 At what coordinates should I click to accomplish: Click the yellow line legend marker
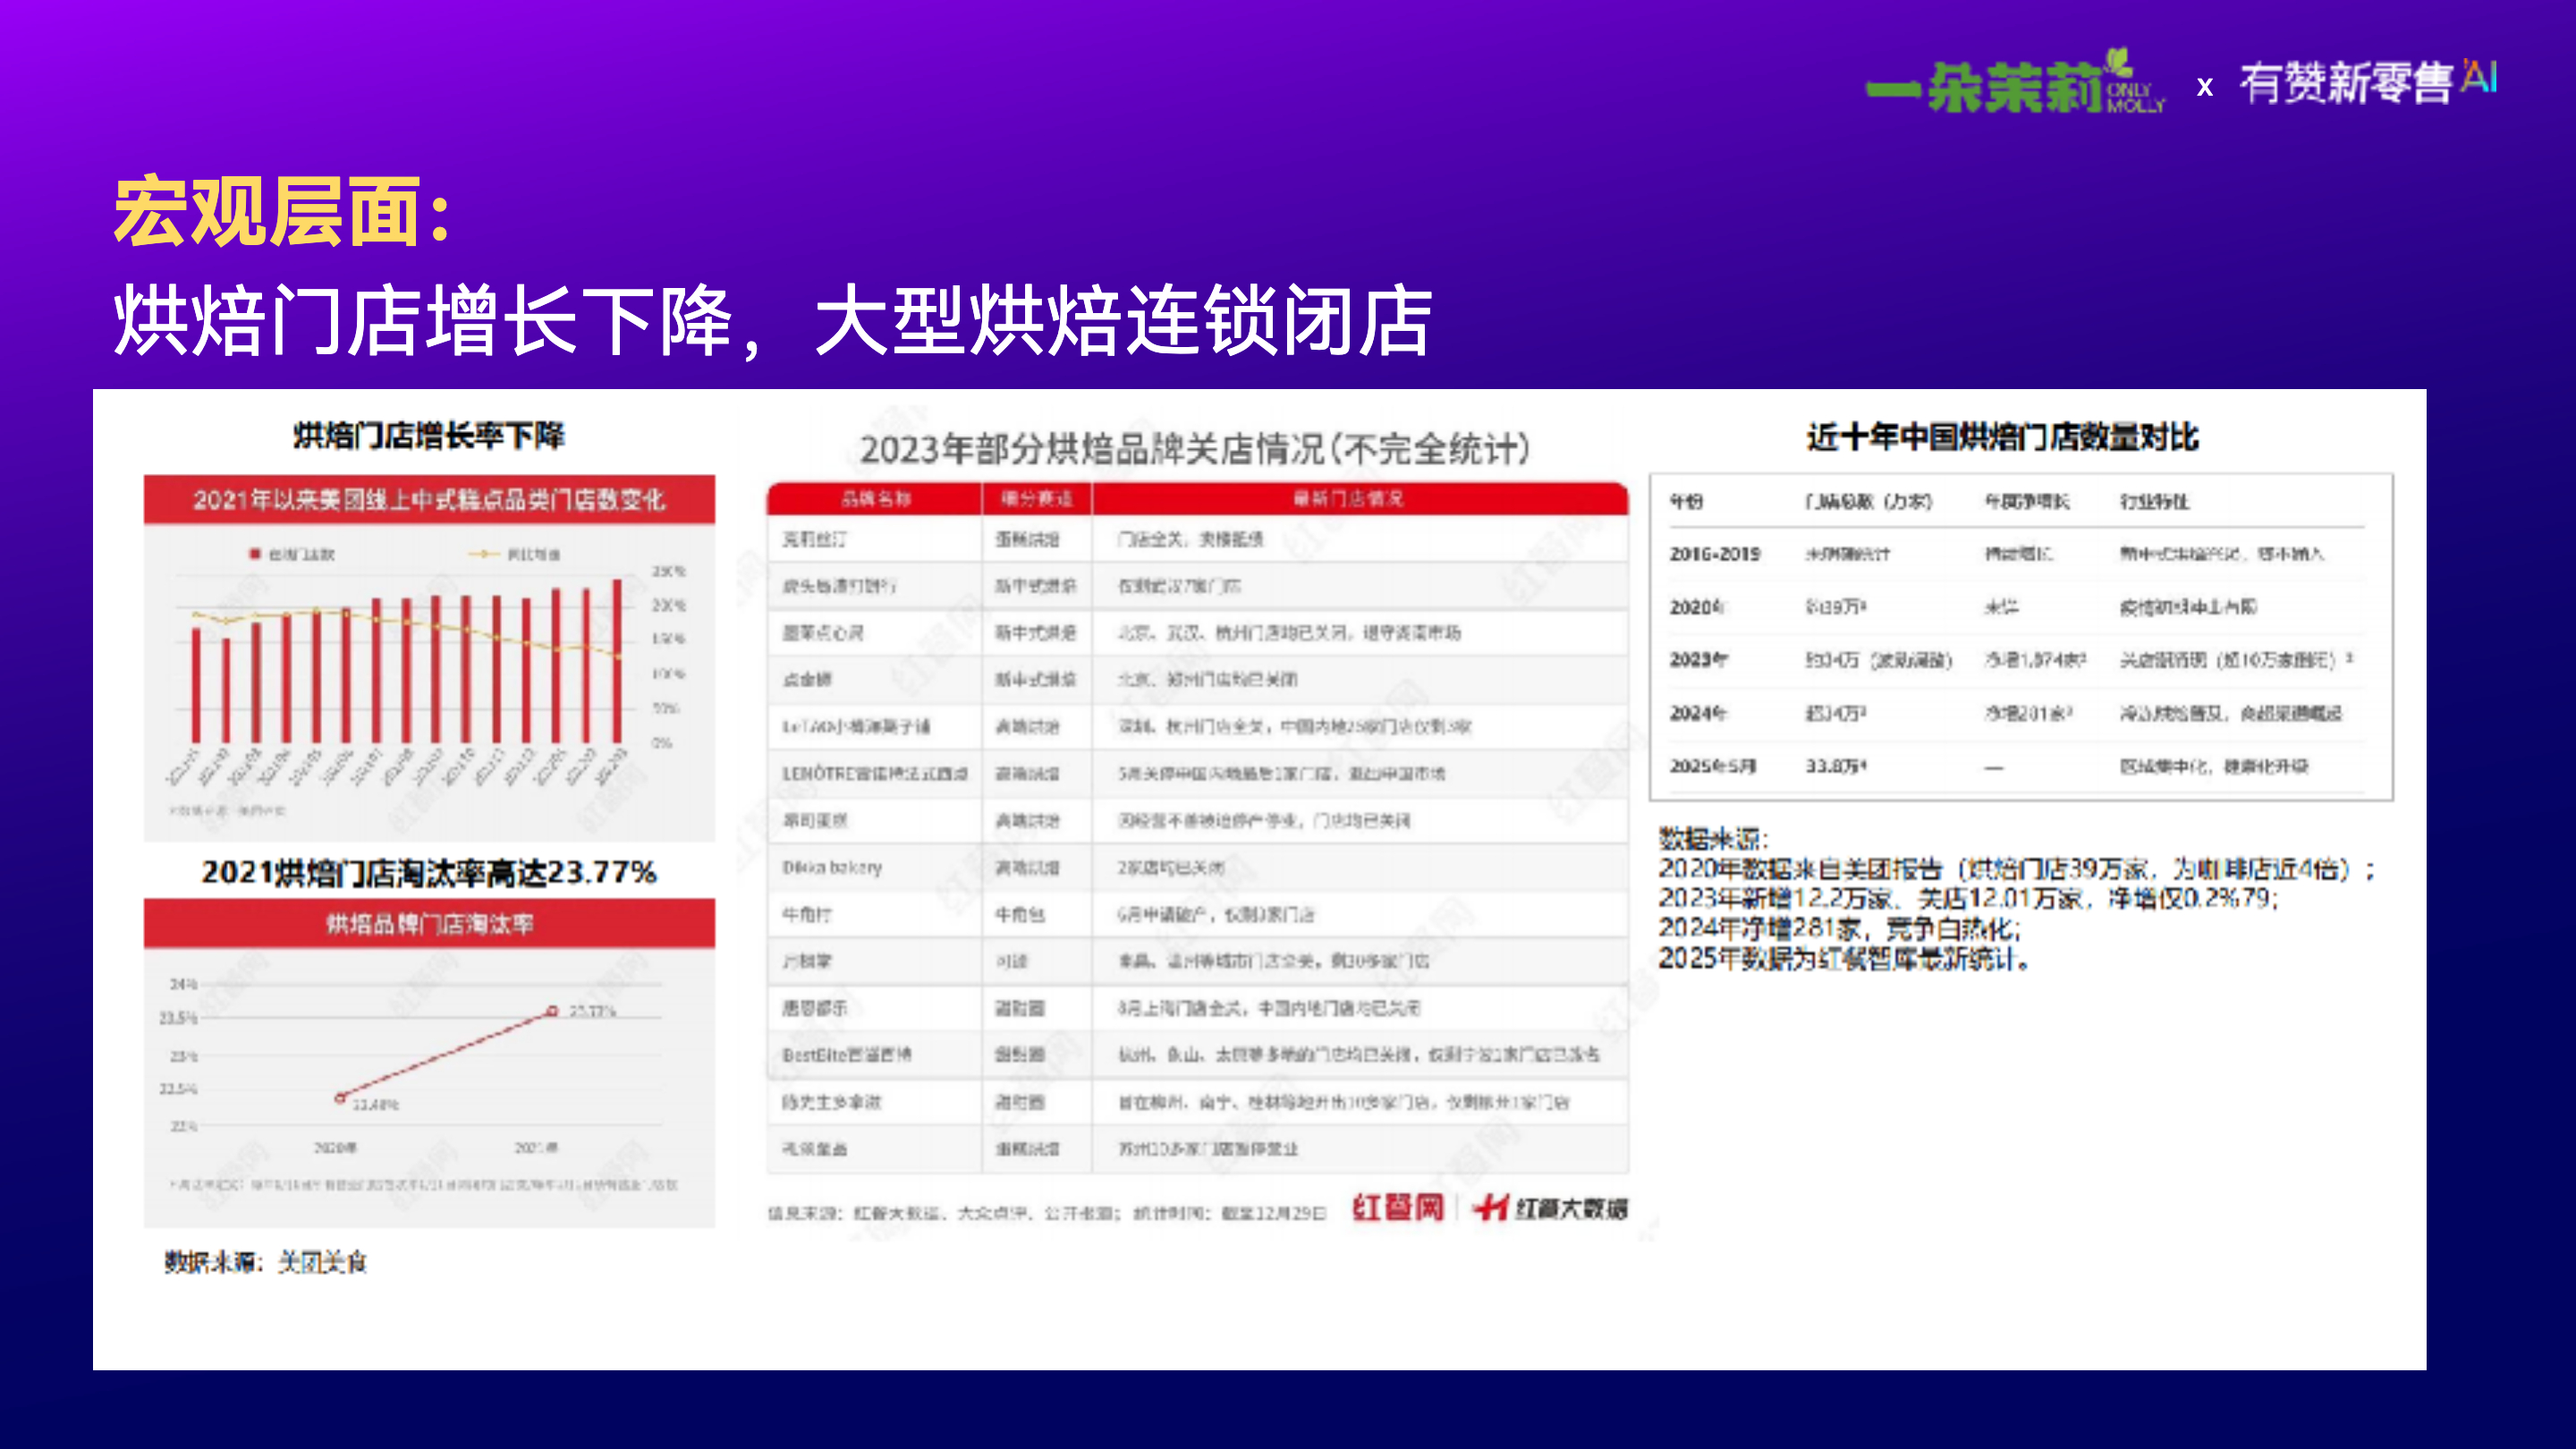coord(483,554)
